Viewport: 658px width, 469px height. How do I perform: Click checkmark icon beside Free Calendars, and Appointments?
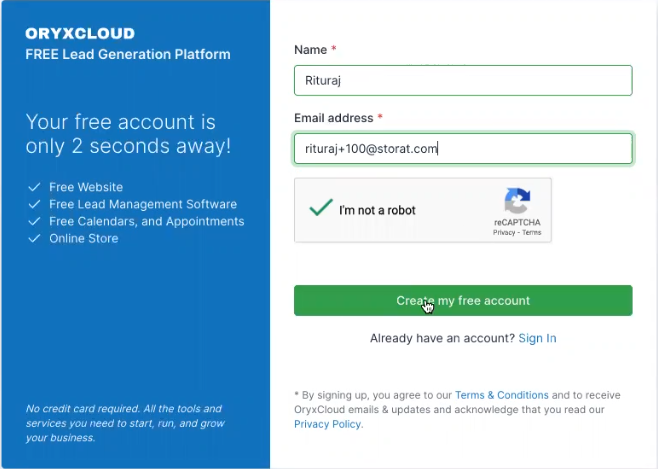(x=34, y=221)
